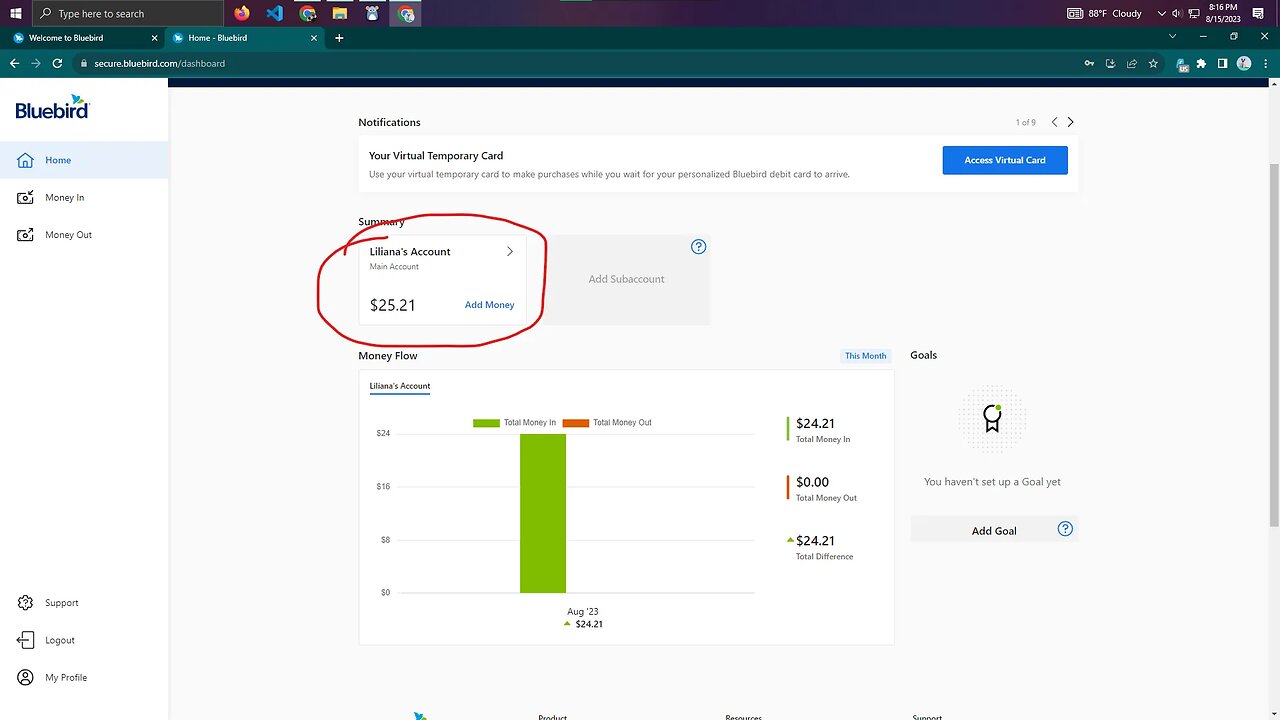This screenshot has height=720, width=1280.
Task: Expand Liliana's Account with the chevron
Action: click(510, 252)
